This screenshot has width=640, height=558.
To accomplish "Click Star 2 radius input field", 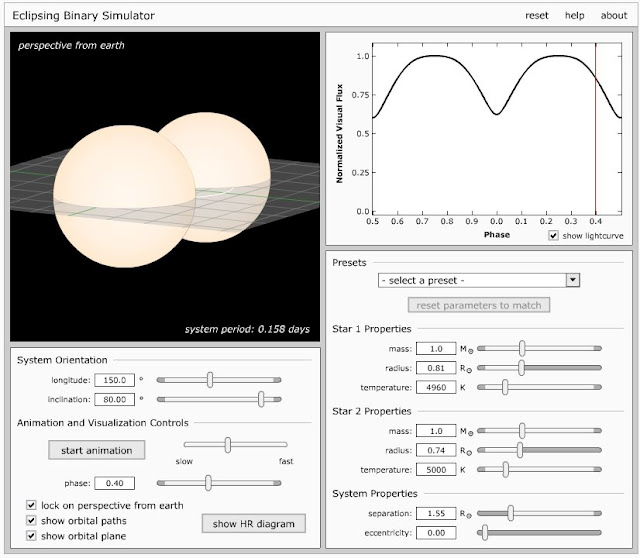I will click(x=436, y=450).
